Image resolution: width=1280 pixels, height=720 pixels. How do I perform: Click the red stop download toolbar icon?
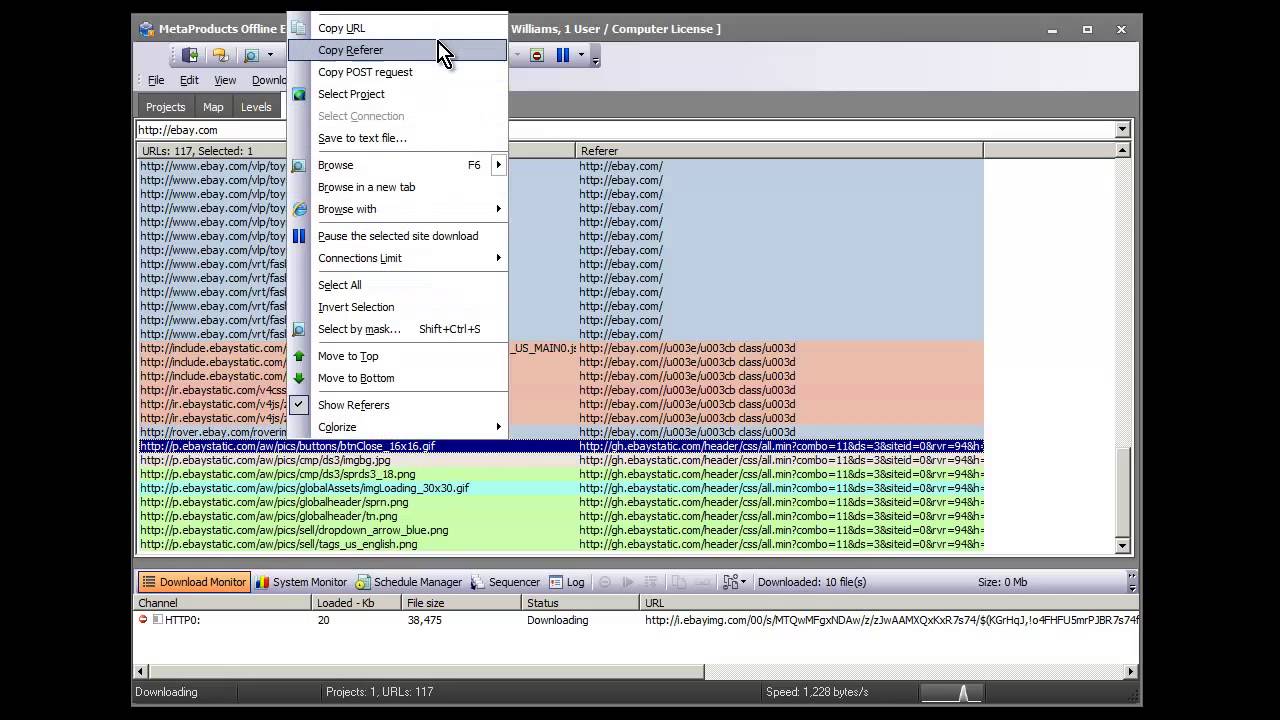(537, 55)
